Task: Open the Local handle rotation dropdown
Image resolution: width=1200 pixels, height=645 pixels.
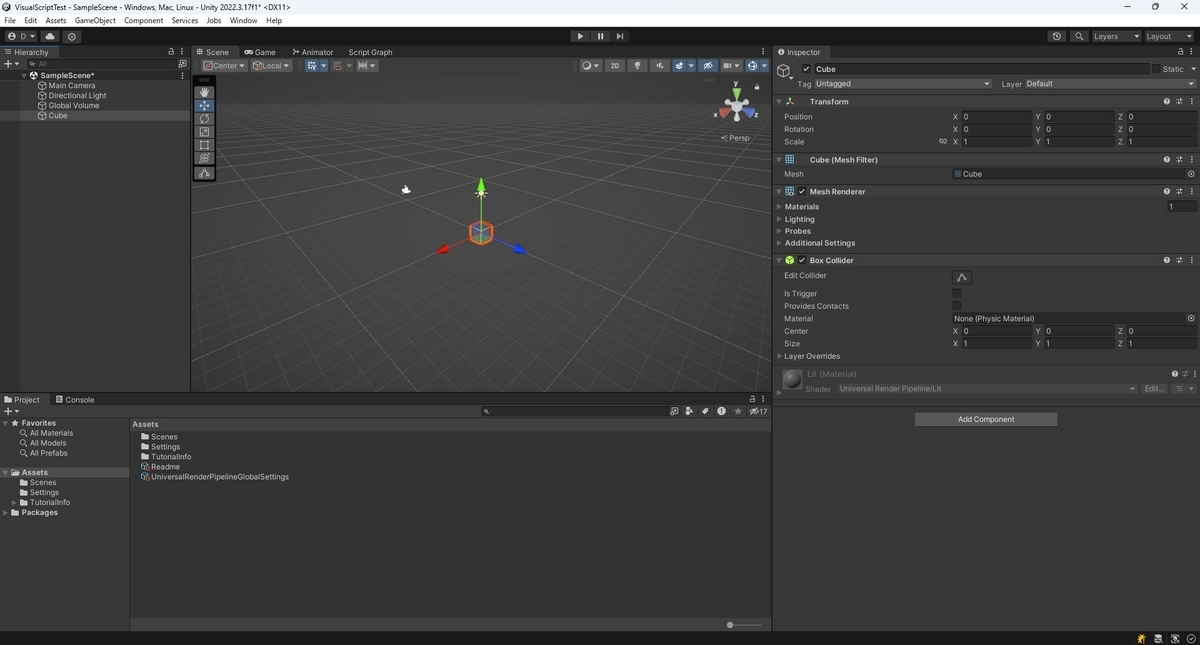Action: [271, 66]
